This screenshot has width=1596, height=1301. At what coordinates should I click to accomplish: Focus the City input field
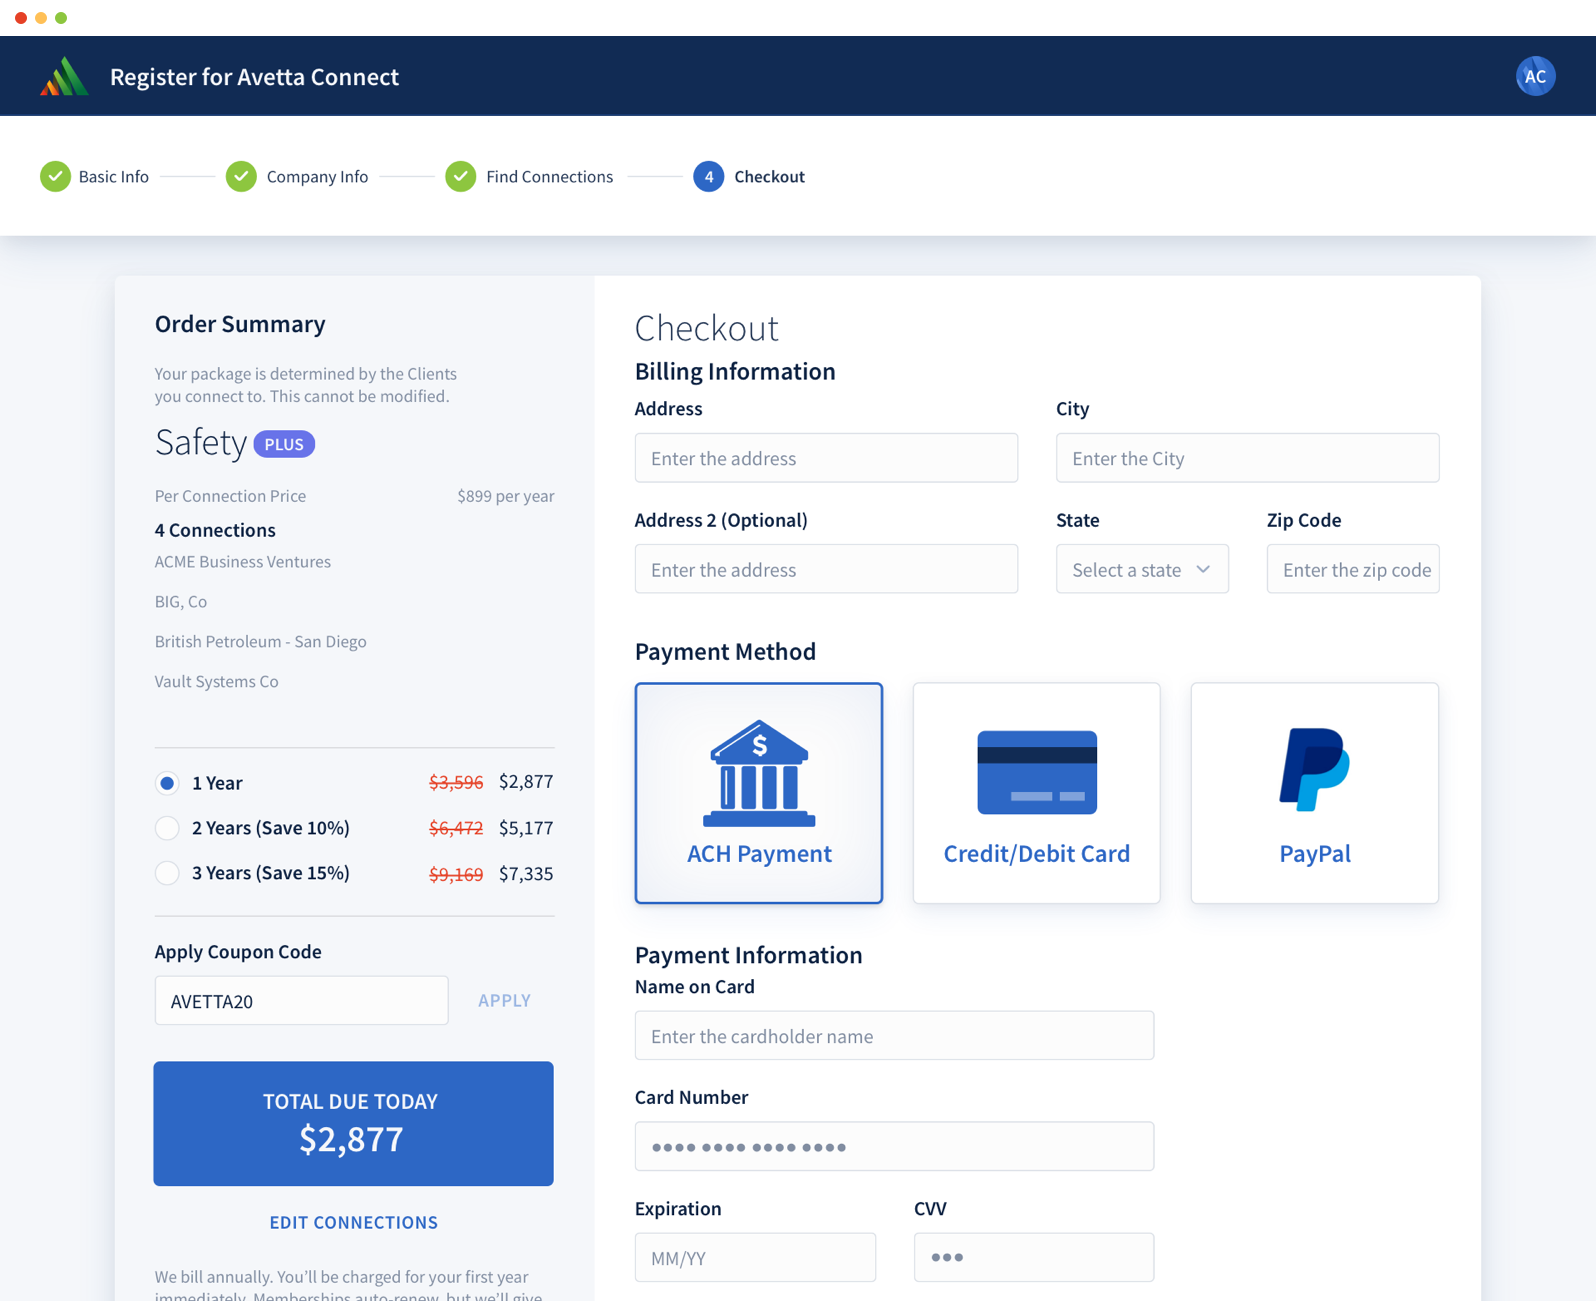(1247, 458)
